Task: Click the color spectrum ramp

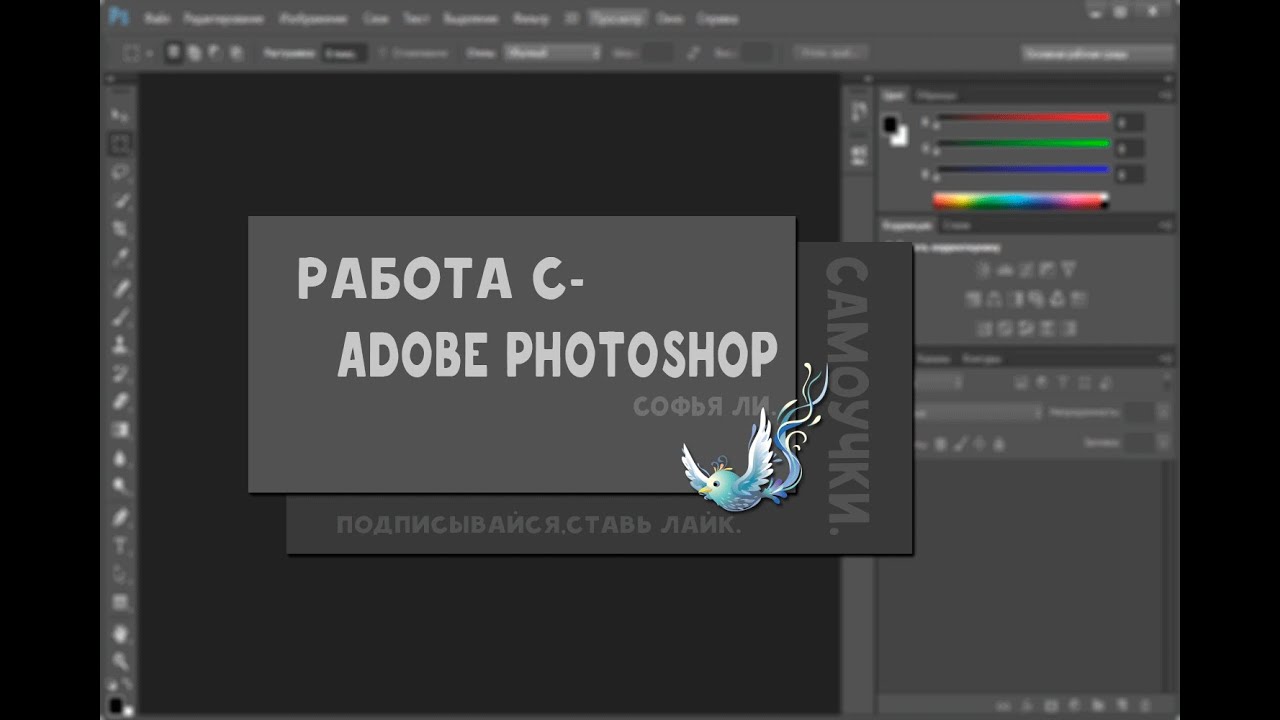Action: 1021,201
